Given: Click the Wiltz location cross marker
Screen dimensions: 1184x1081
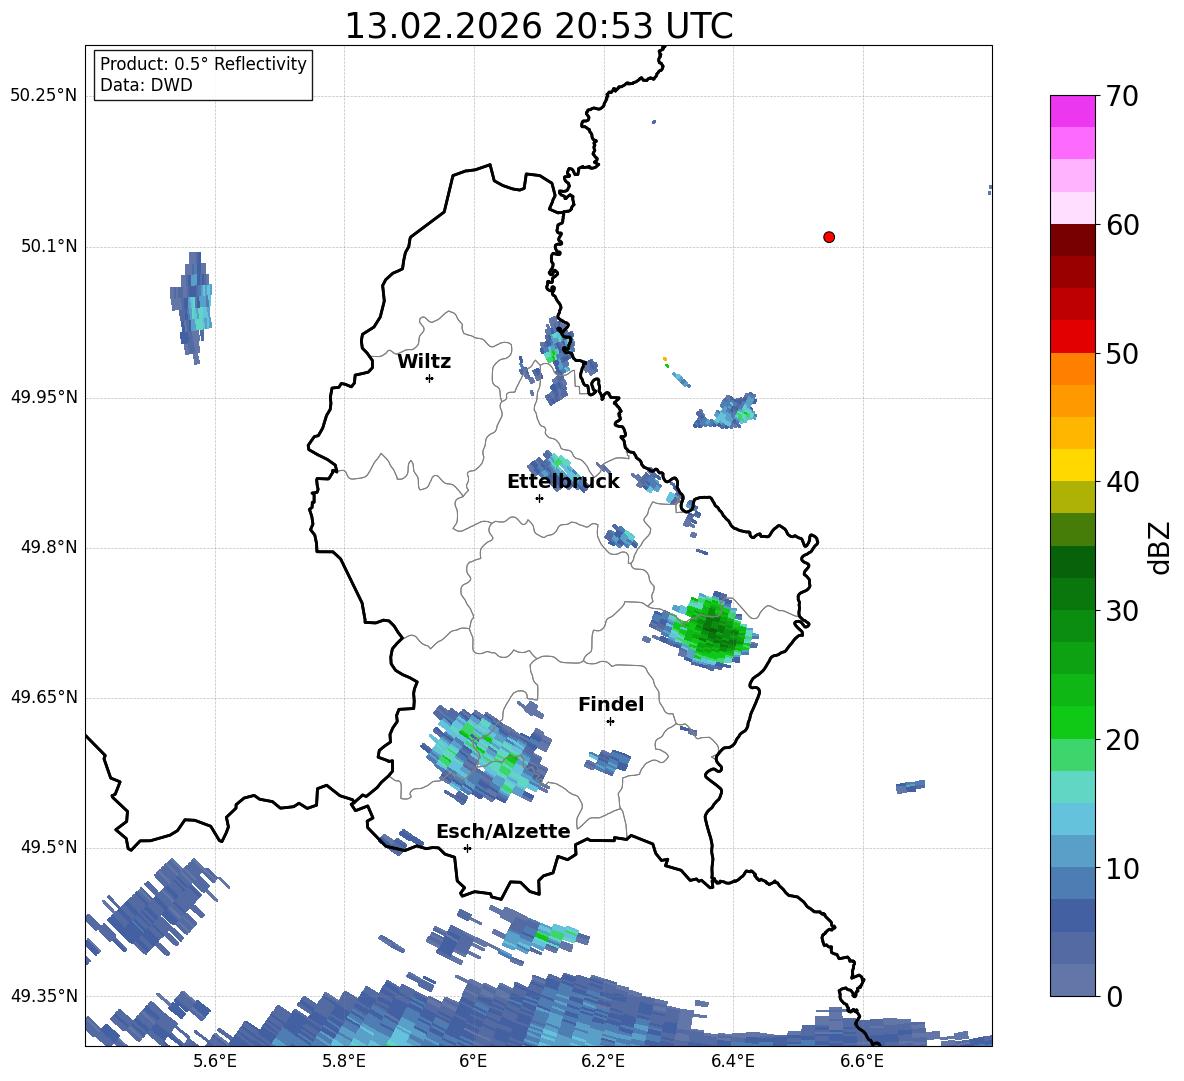Looking at the screenshot, I should tap(430, 378).
